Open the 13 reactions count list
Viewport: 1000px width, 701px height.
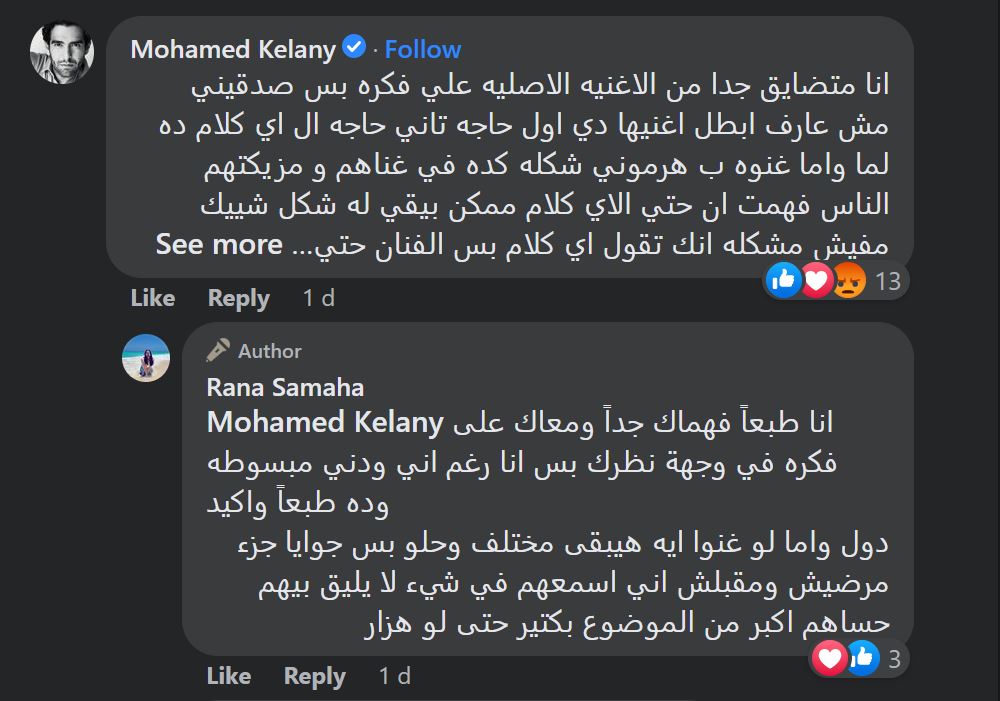tap(888, 282)
